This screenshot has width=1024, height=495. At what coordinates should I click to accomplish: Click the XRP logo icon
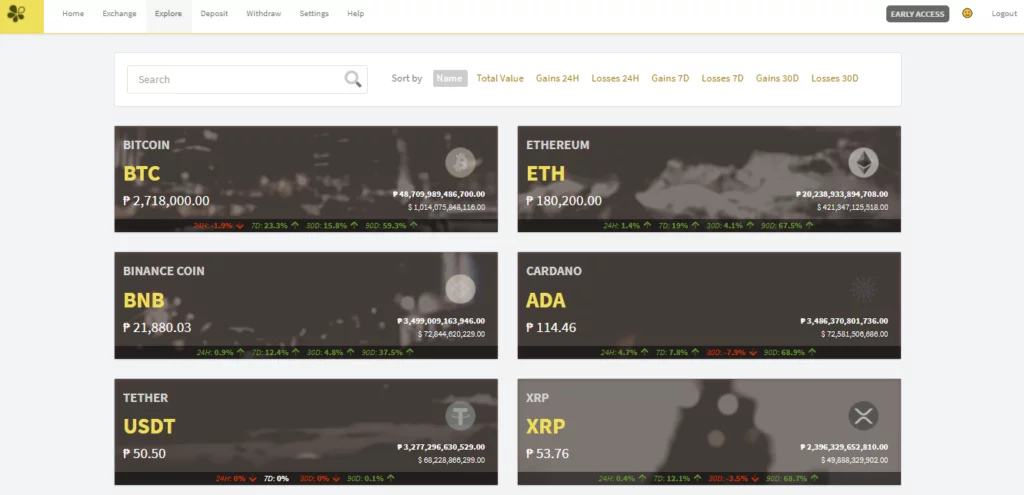coord(863,416)
